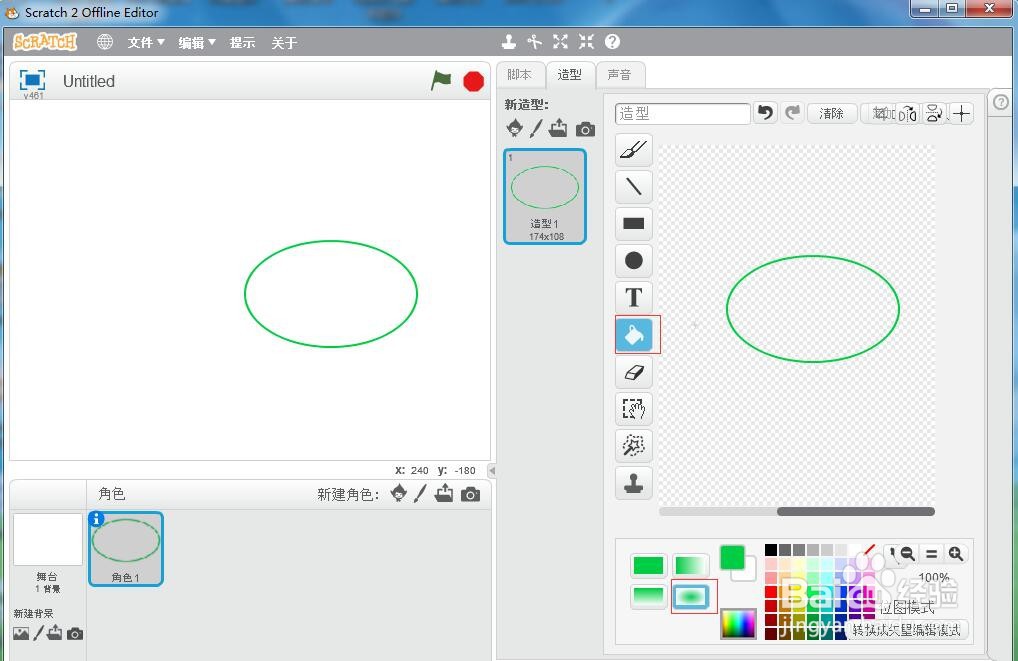Upload sprite from file
Viewport: 1018px width, 661px height.
(x=444, y=493)
